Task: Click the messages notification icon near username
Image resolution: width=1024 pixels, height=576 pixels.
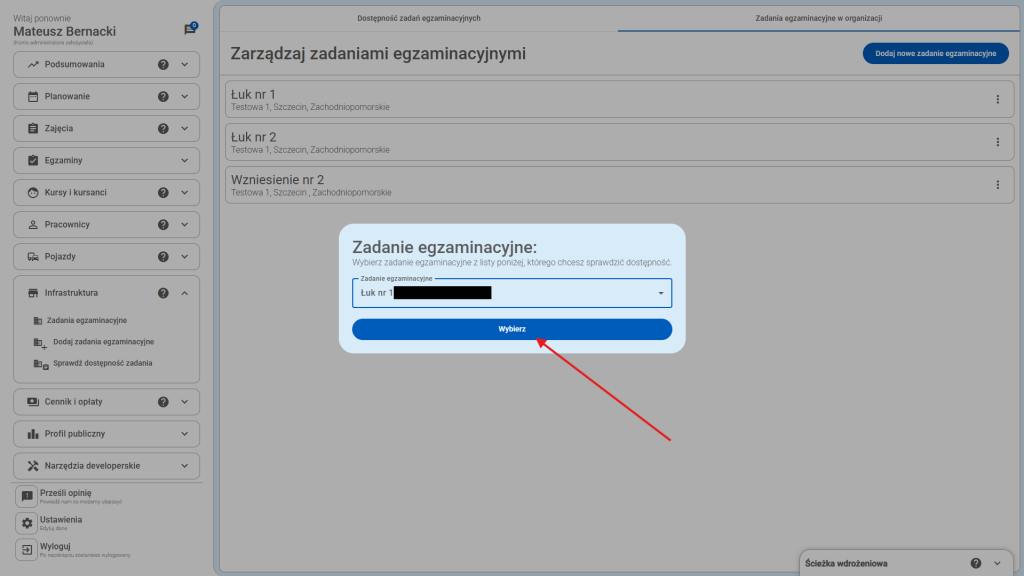Action: [x=190, y=30]
